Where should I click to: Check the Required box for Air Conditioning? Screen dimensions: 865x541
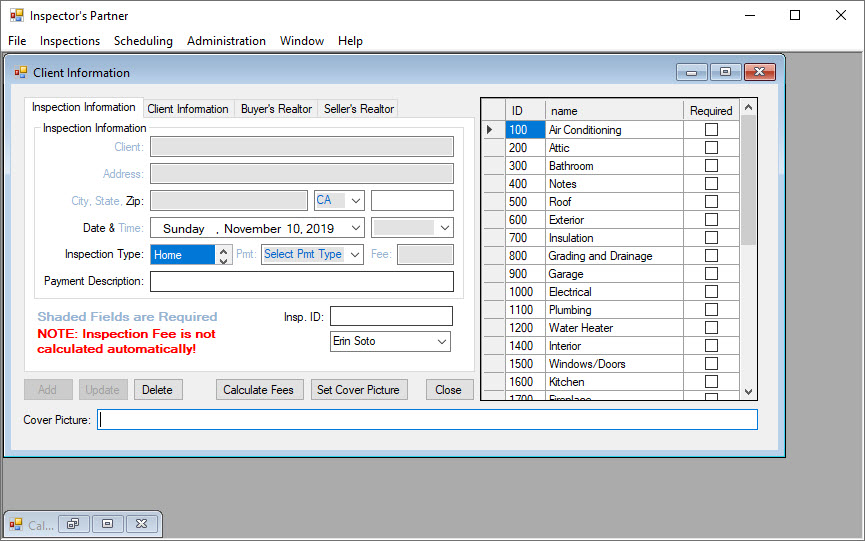point(711,130)
